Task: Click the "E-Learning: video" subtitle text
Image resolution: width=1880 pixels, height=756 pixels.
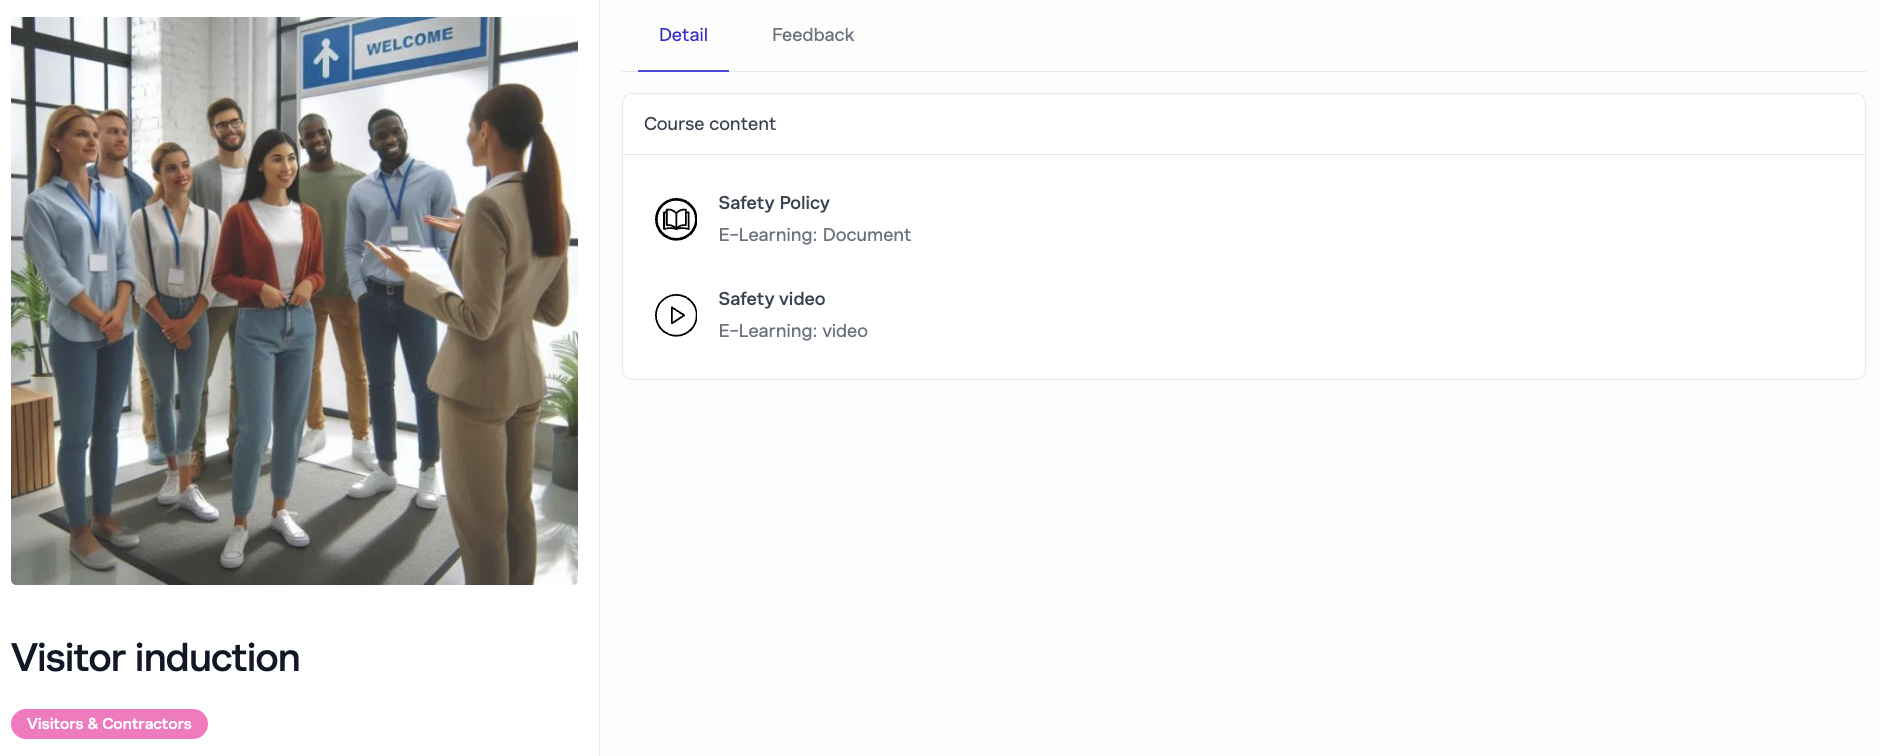Action: (x=792, y=331)
